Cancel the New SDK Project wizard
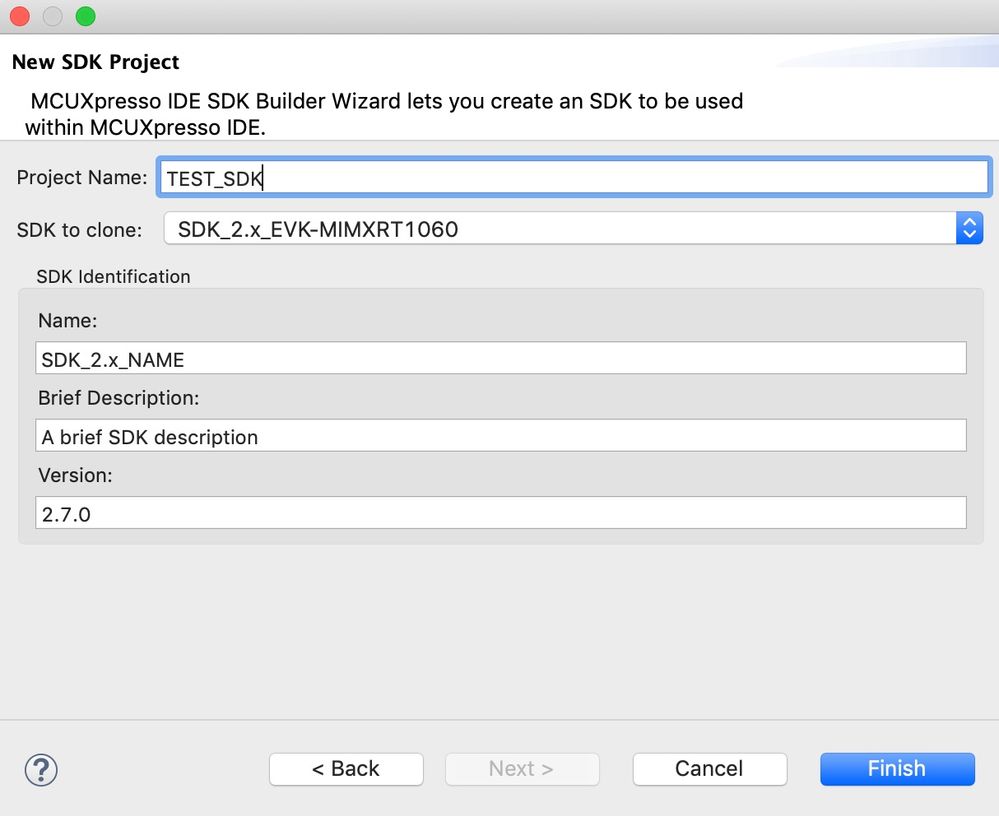This screenshot has width=999, height=816. 709,769
